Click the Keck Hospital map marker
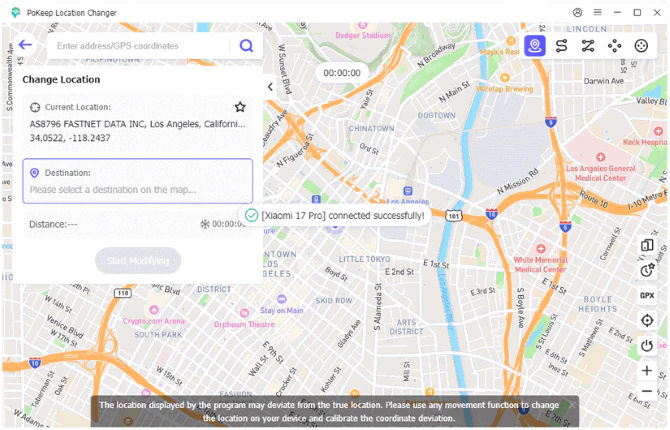 658,131
